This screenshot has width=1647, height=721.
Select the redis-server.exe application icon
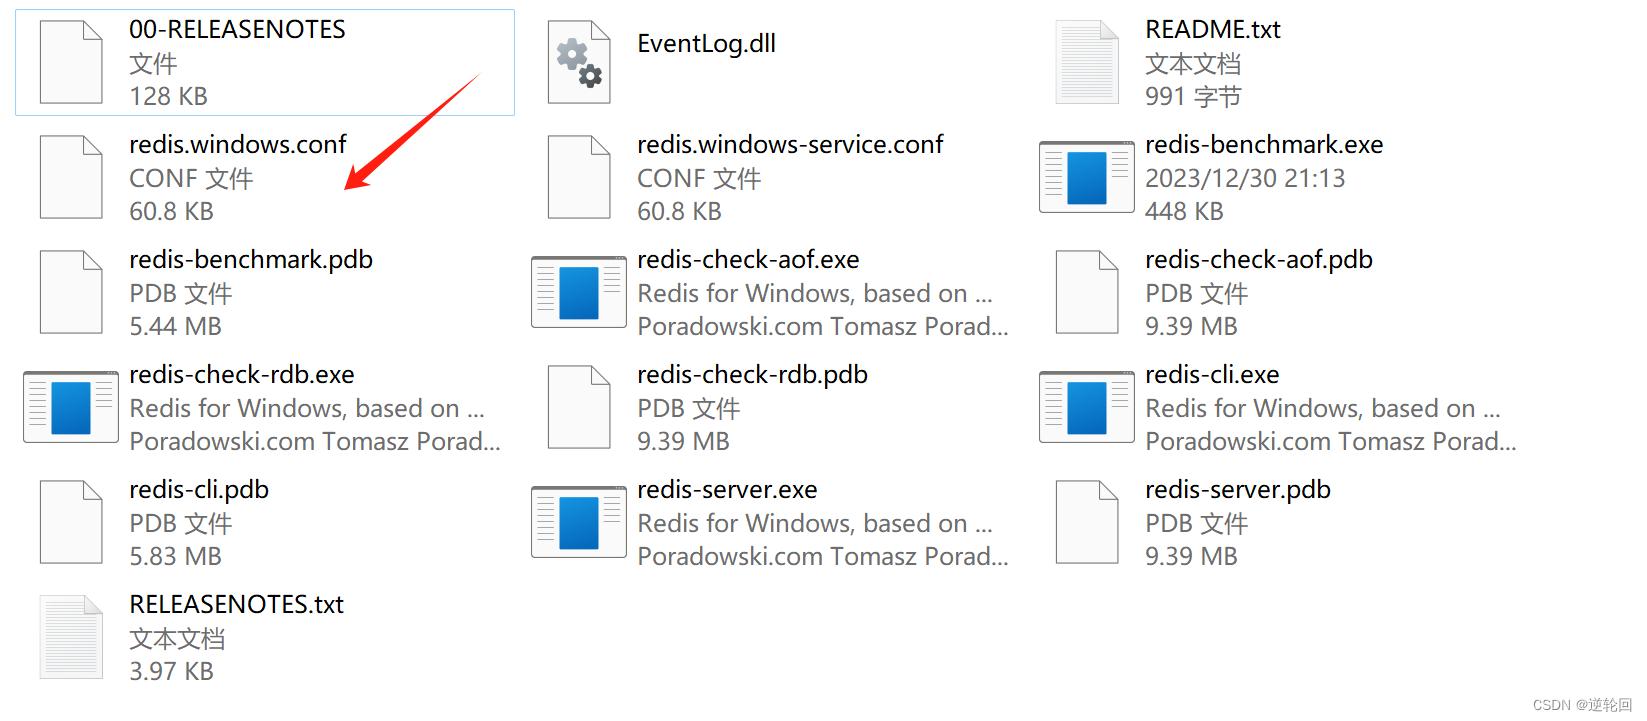point(579,522)
